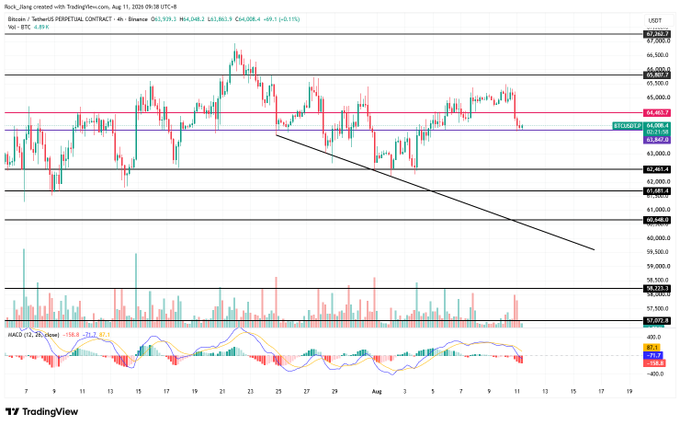Screen dimensions: 680x425
Task: Click the 65,807.7 black price label
Action: (657, 75)
